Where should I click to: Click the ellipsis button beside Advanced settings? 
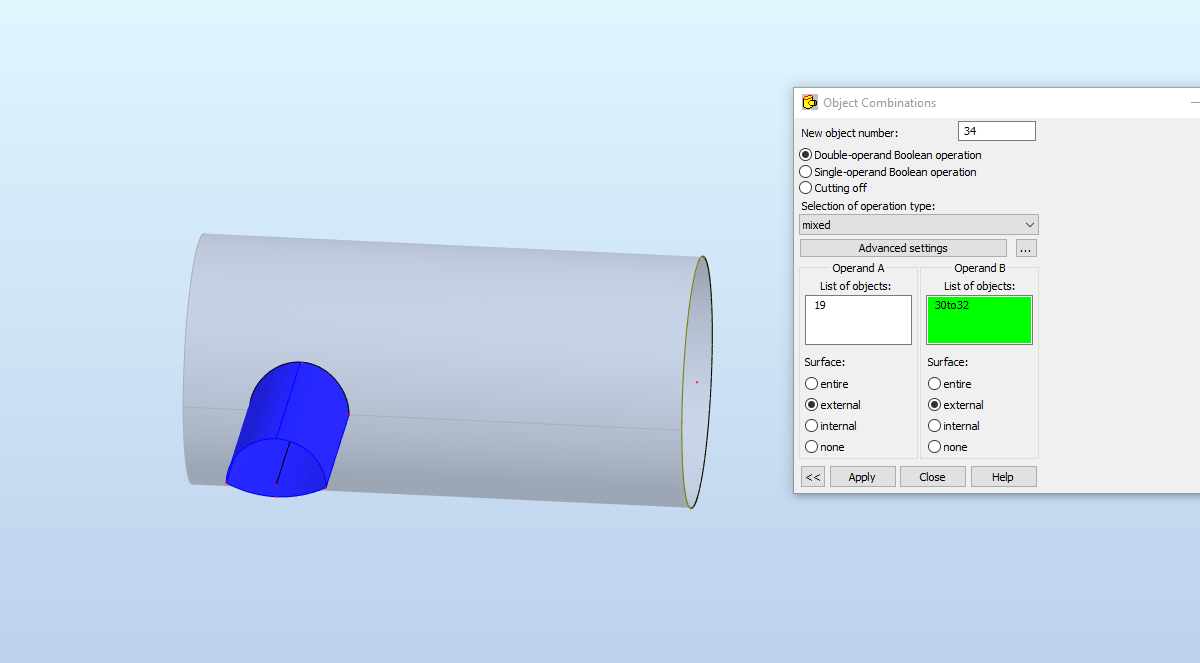[1026, 248]
